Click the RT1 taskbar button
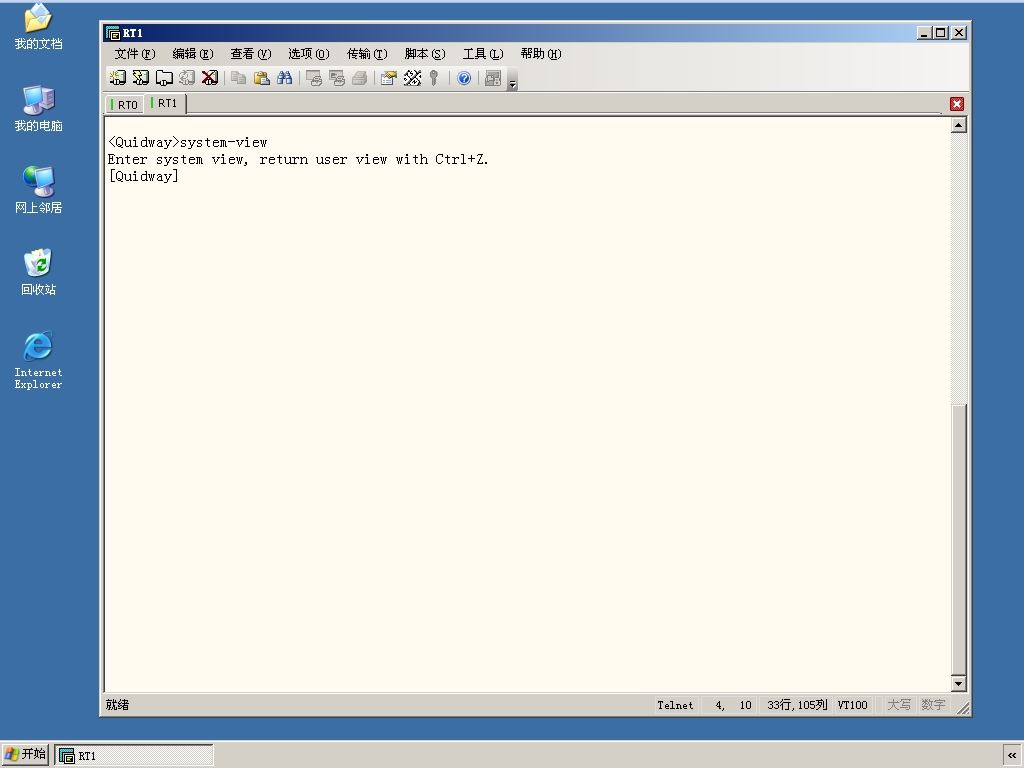1024x768 pixels. pos(134,756)
